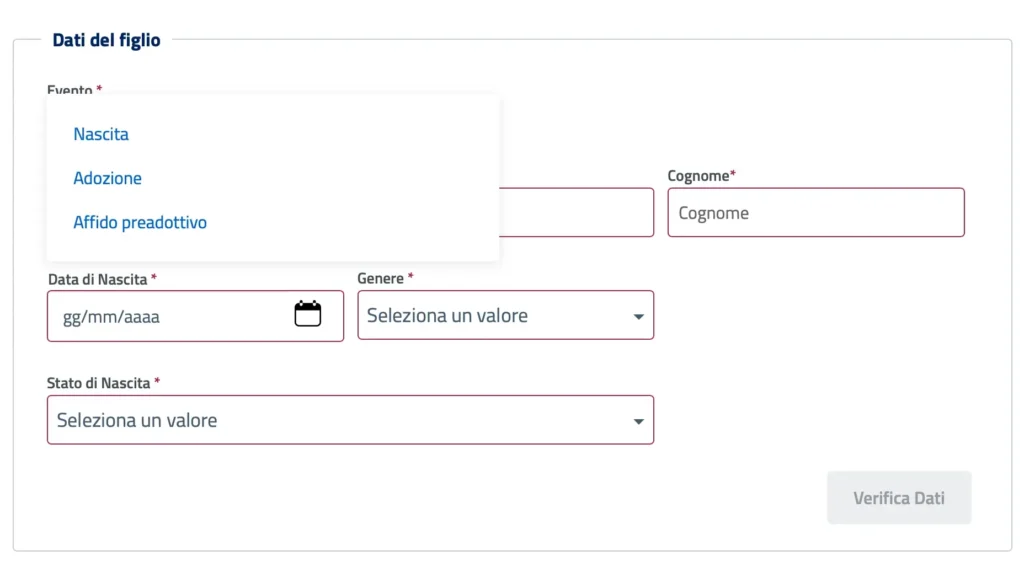
Task: Open the calendar date picker icon
Action: (308, 314)
